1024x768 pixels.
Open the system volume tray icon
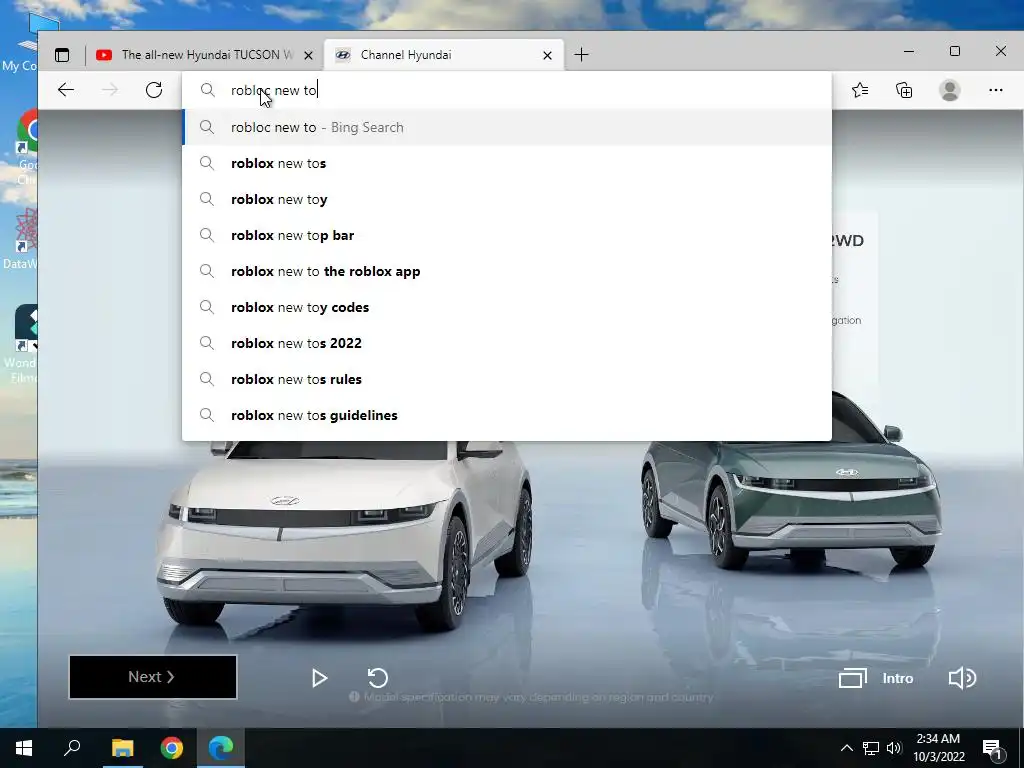894,748
